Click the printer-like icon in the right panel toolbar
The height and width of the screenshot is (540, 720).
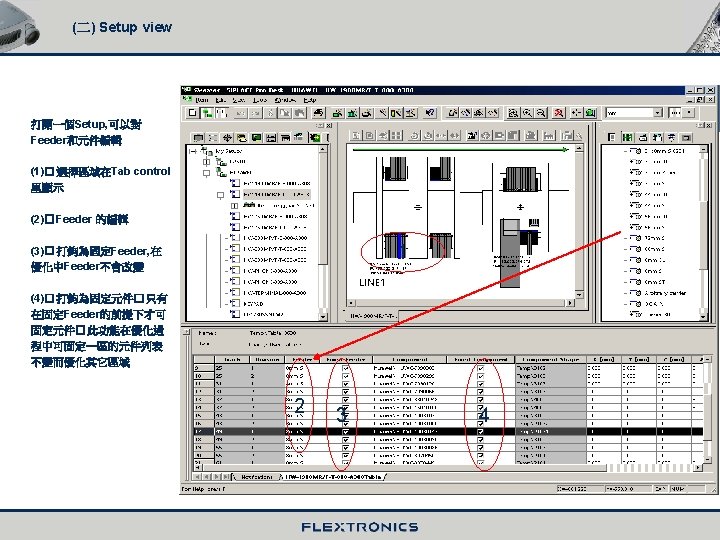[x=643, y=137]
